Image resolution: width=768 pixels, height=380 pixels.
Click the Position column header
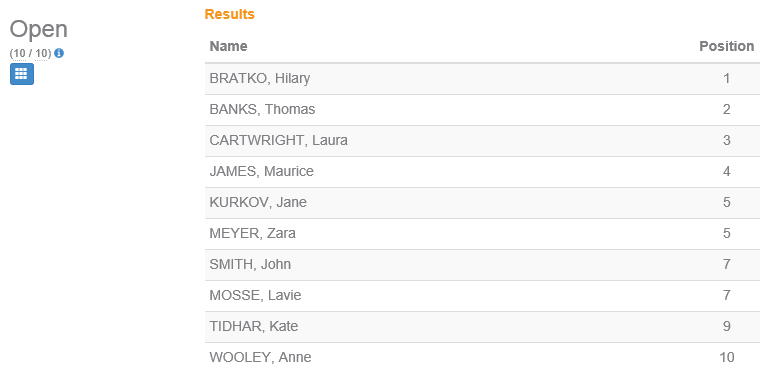coord(726,46)
